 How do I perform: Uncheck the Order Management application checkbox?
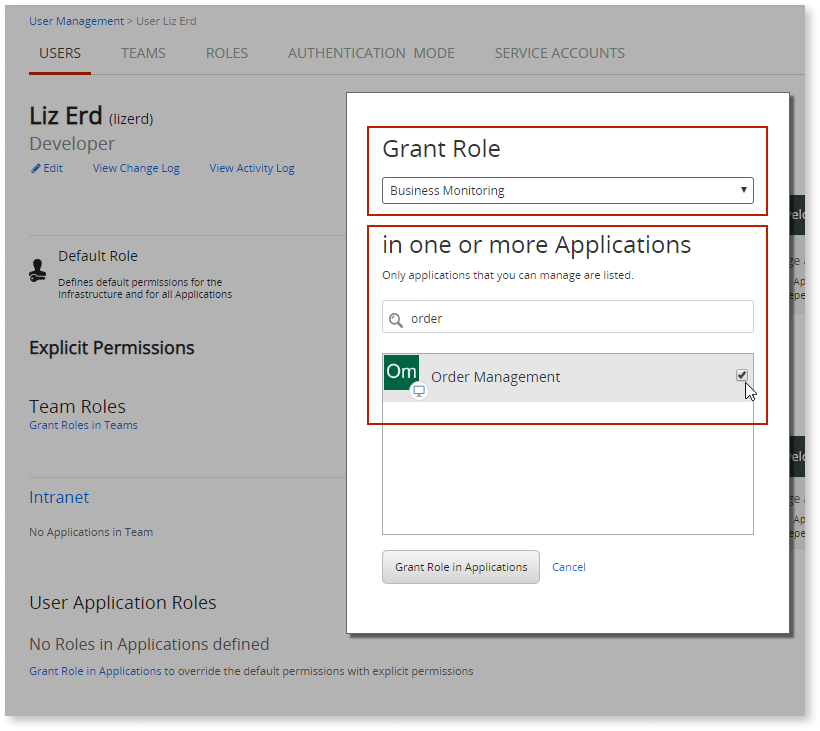[741, 374]
